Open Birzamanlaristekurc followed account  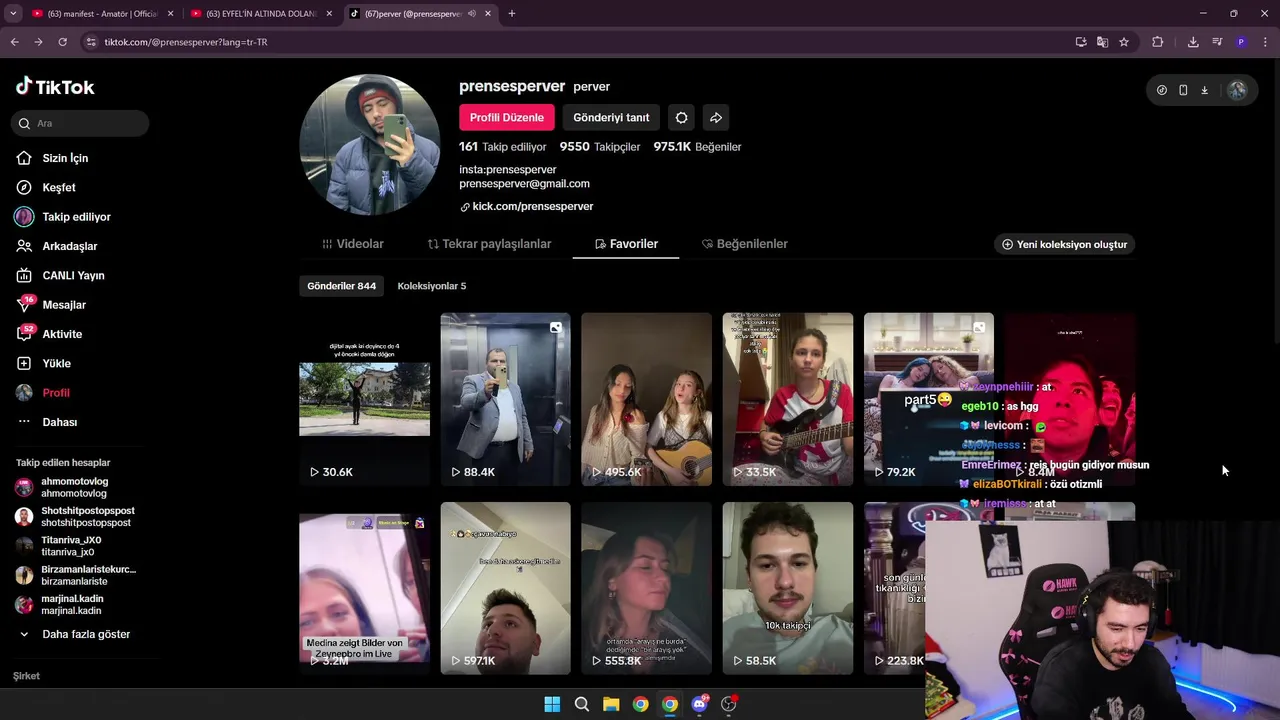(75, 575)
